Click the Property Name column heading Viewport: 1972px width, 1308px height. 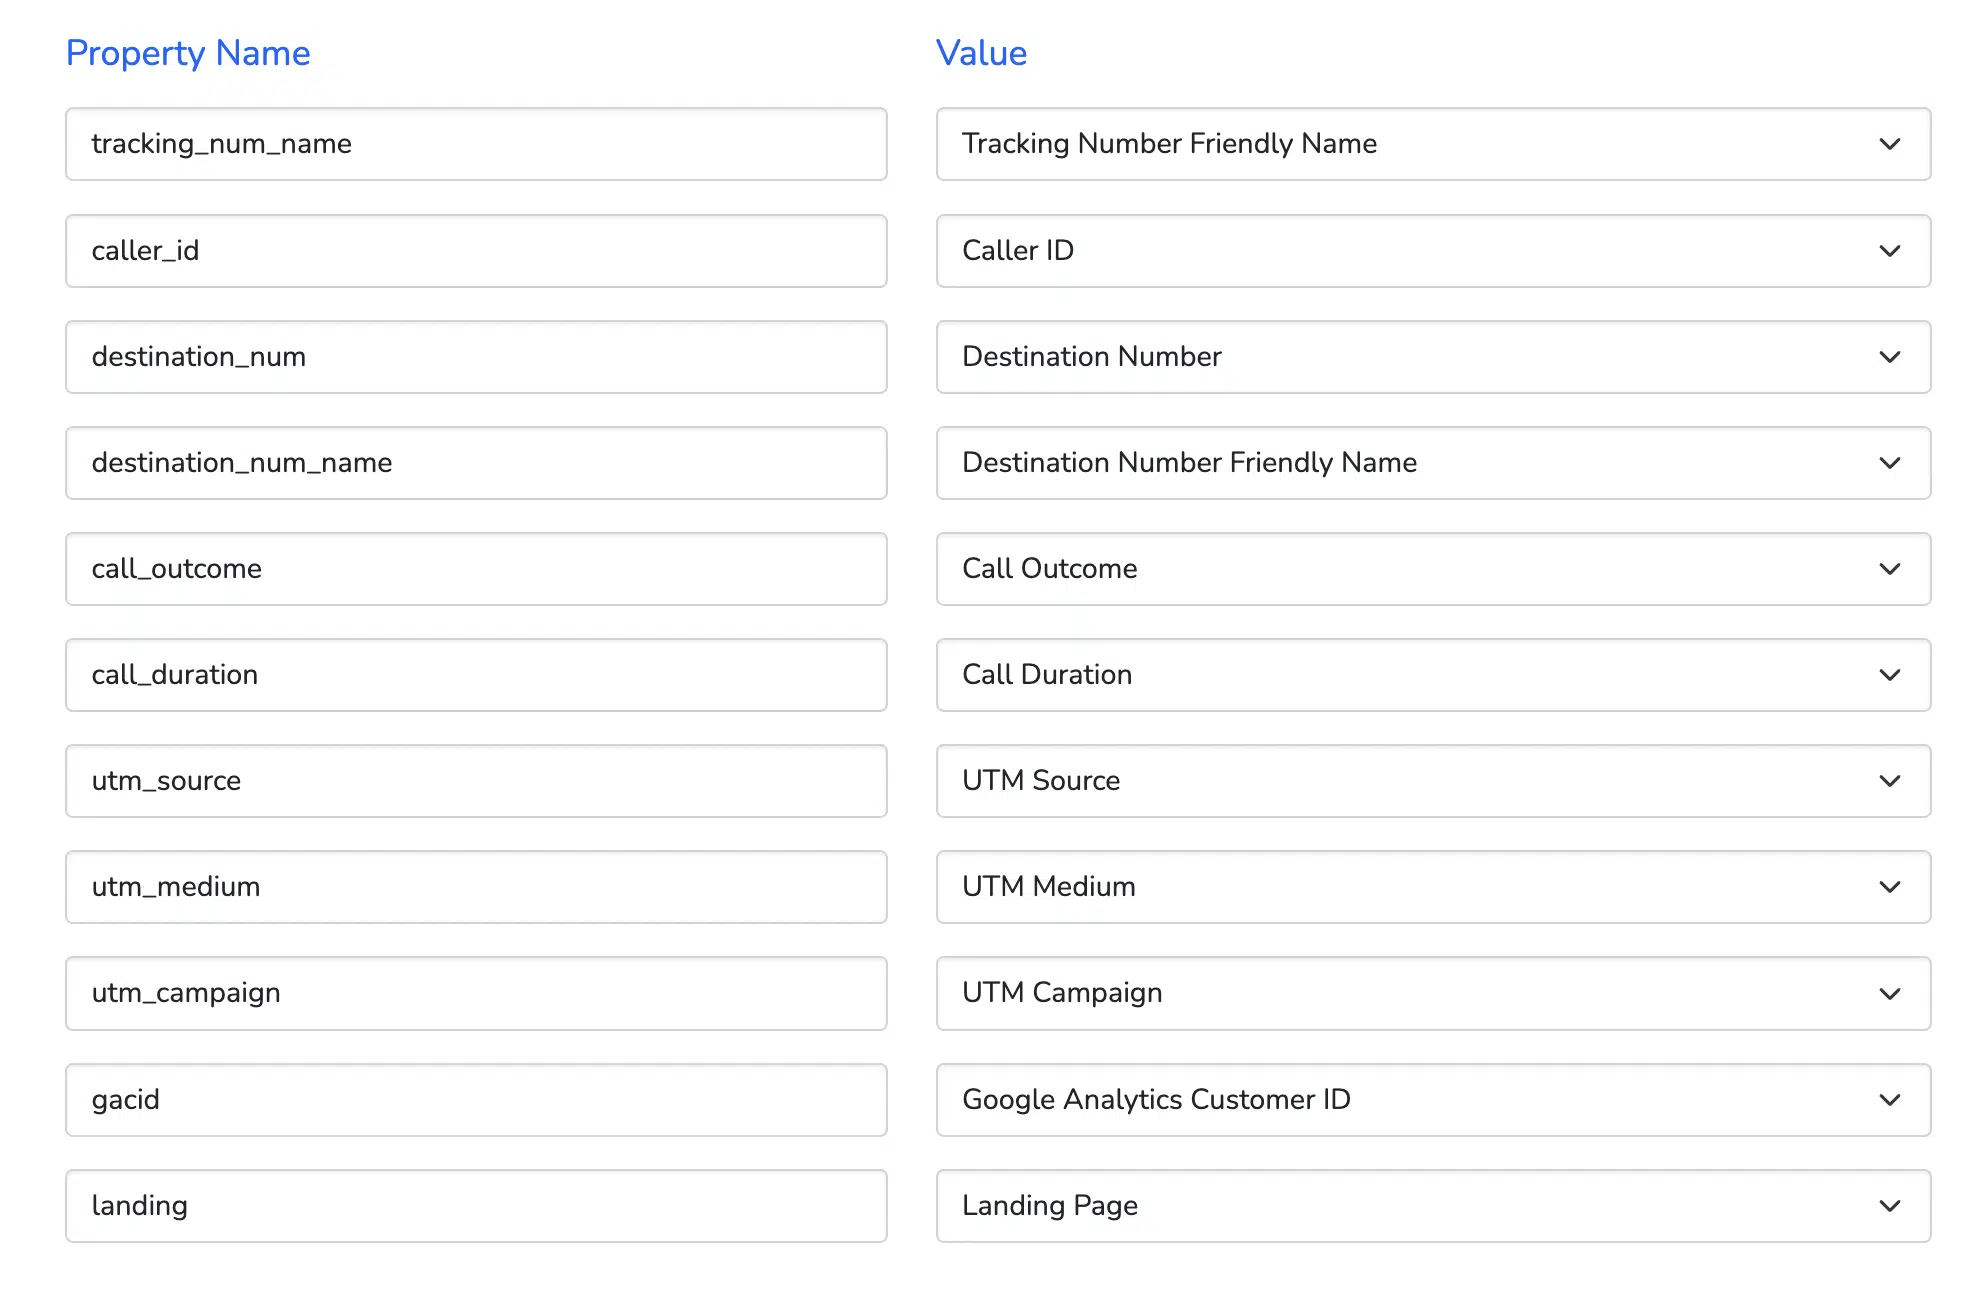[x=188, y=53]
